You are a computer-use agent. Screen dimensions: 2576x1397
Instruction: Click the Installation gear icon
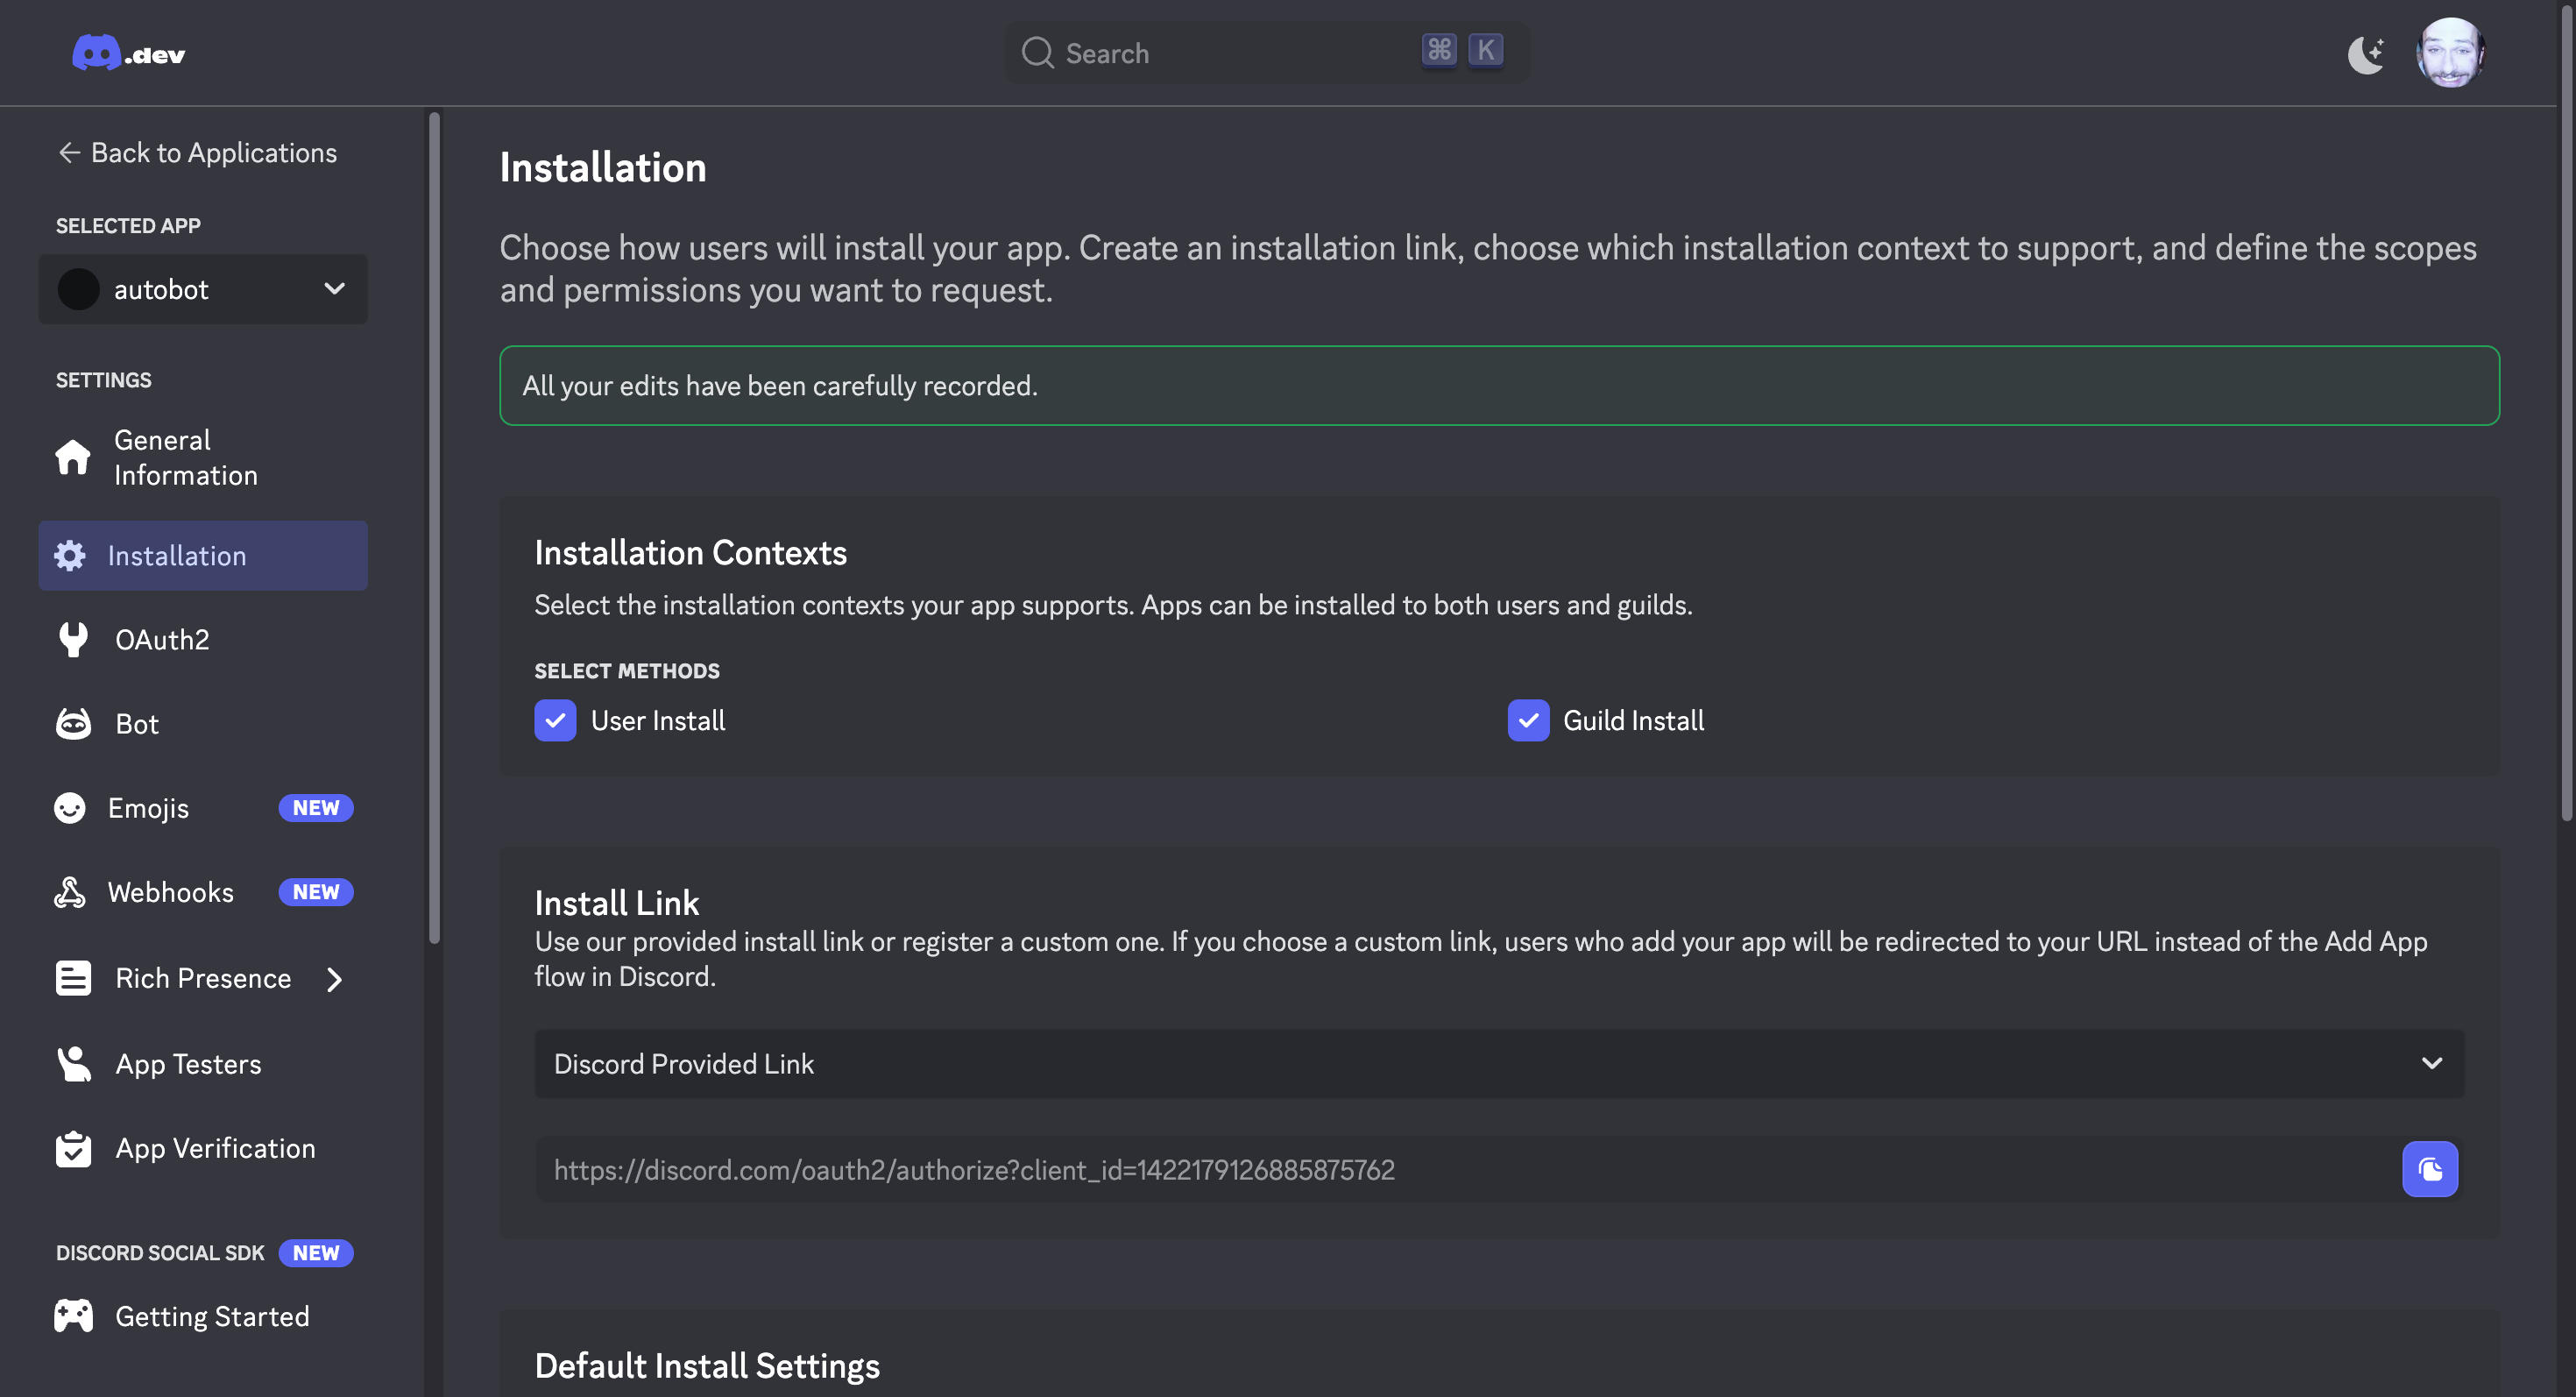point(70,555)
